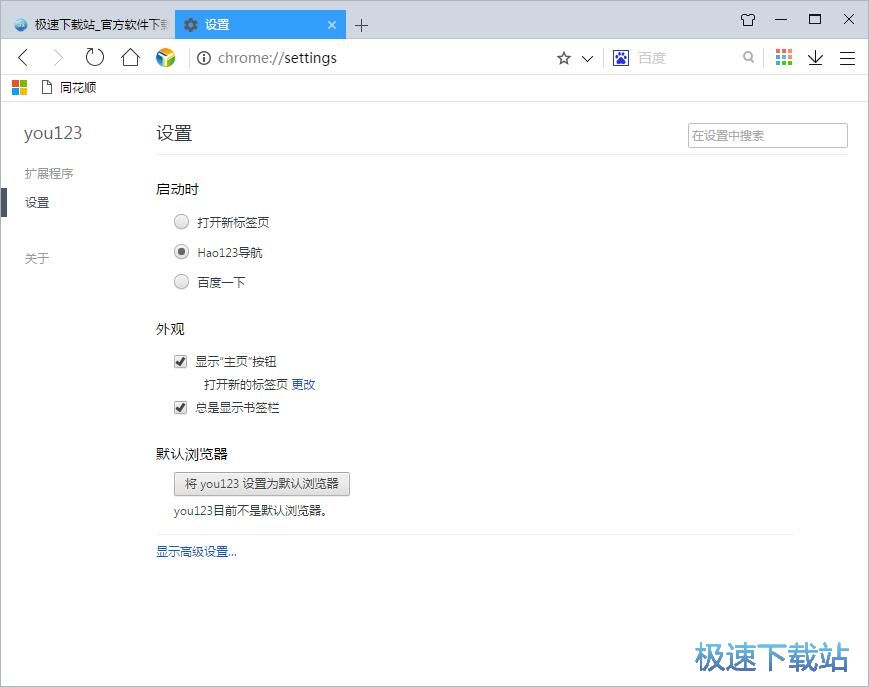Viewport: 869px width, 687px height.
Task: Click the Baidu paw search engine icon
Action: click(621, 58)
